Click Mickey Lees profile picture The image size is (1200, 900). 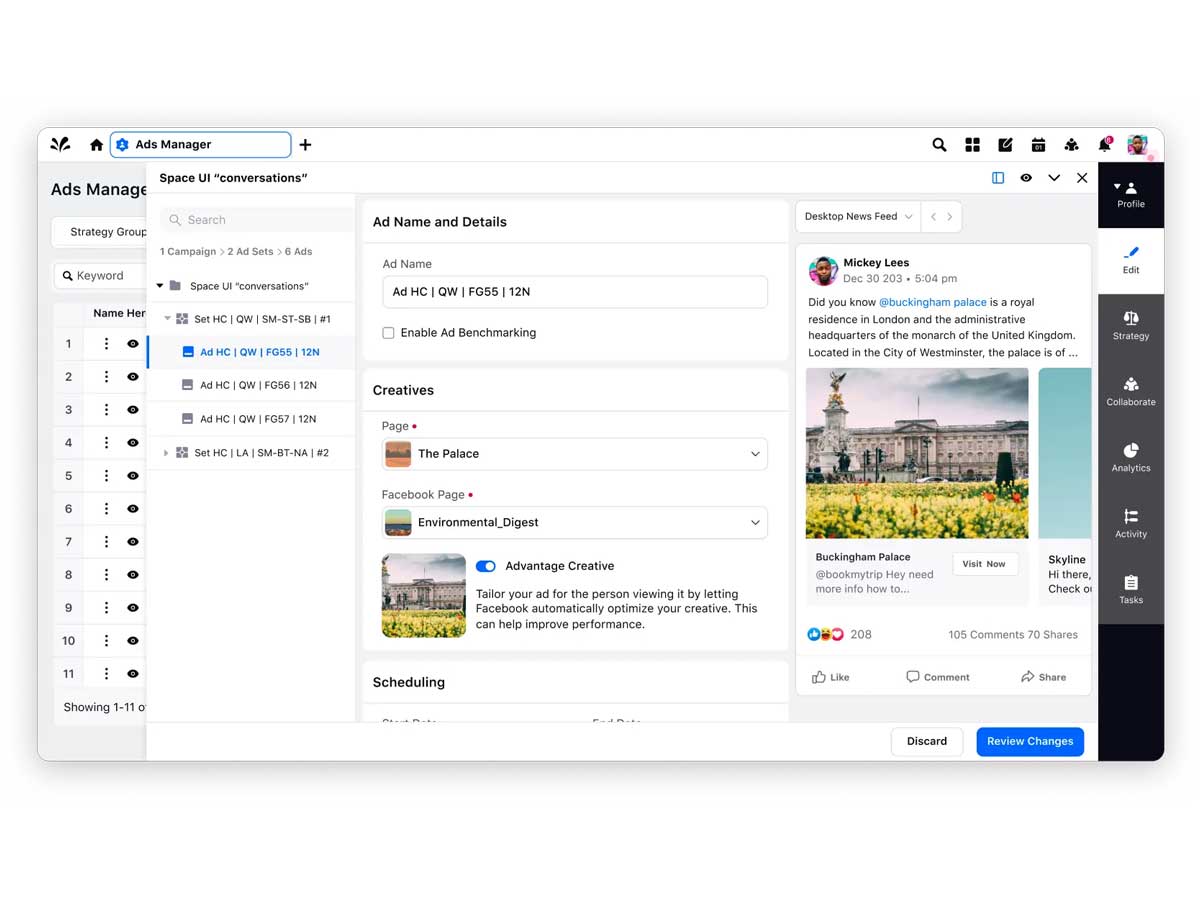(823, 270)
